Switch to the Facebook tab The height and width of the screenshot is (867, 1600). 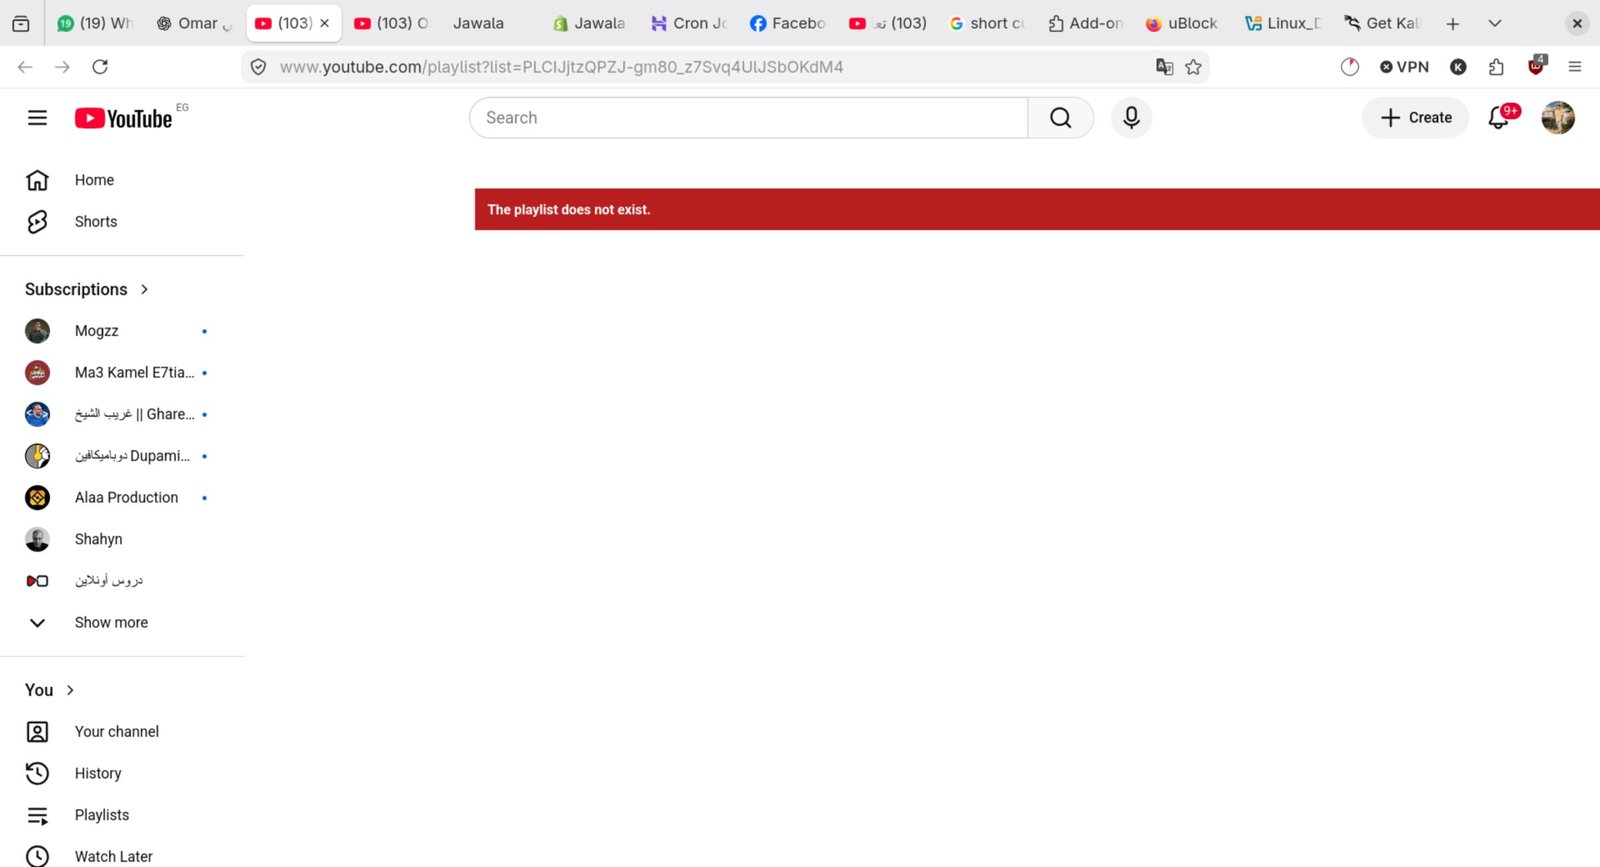[787, 23]
